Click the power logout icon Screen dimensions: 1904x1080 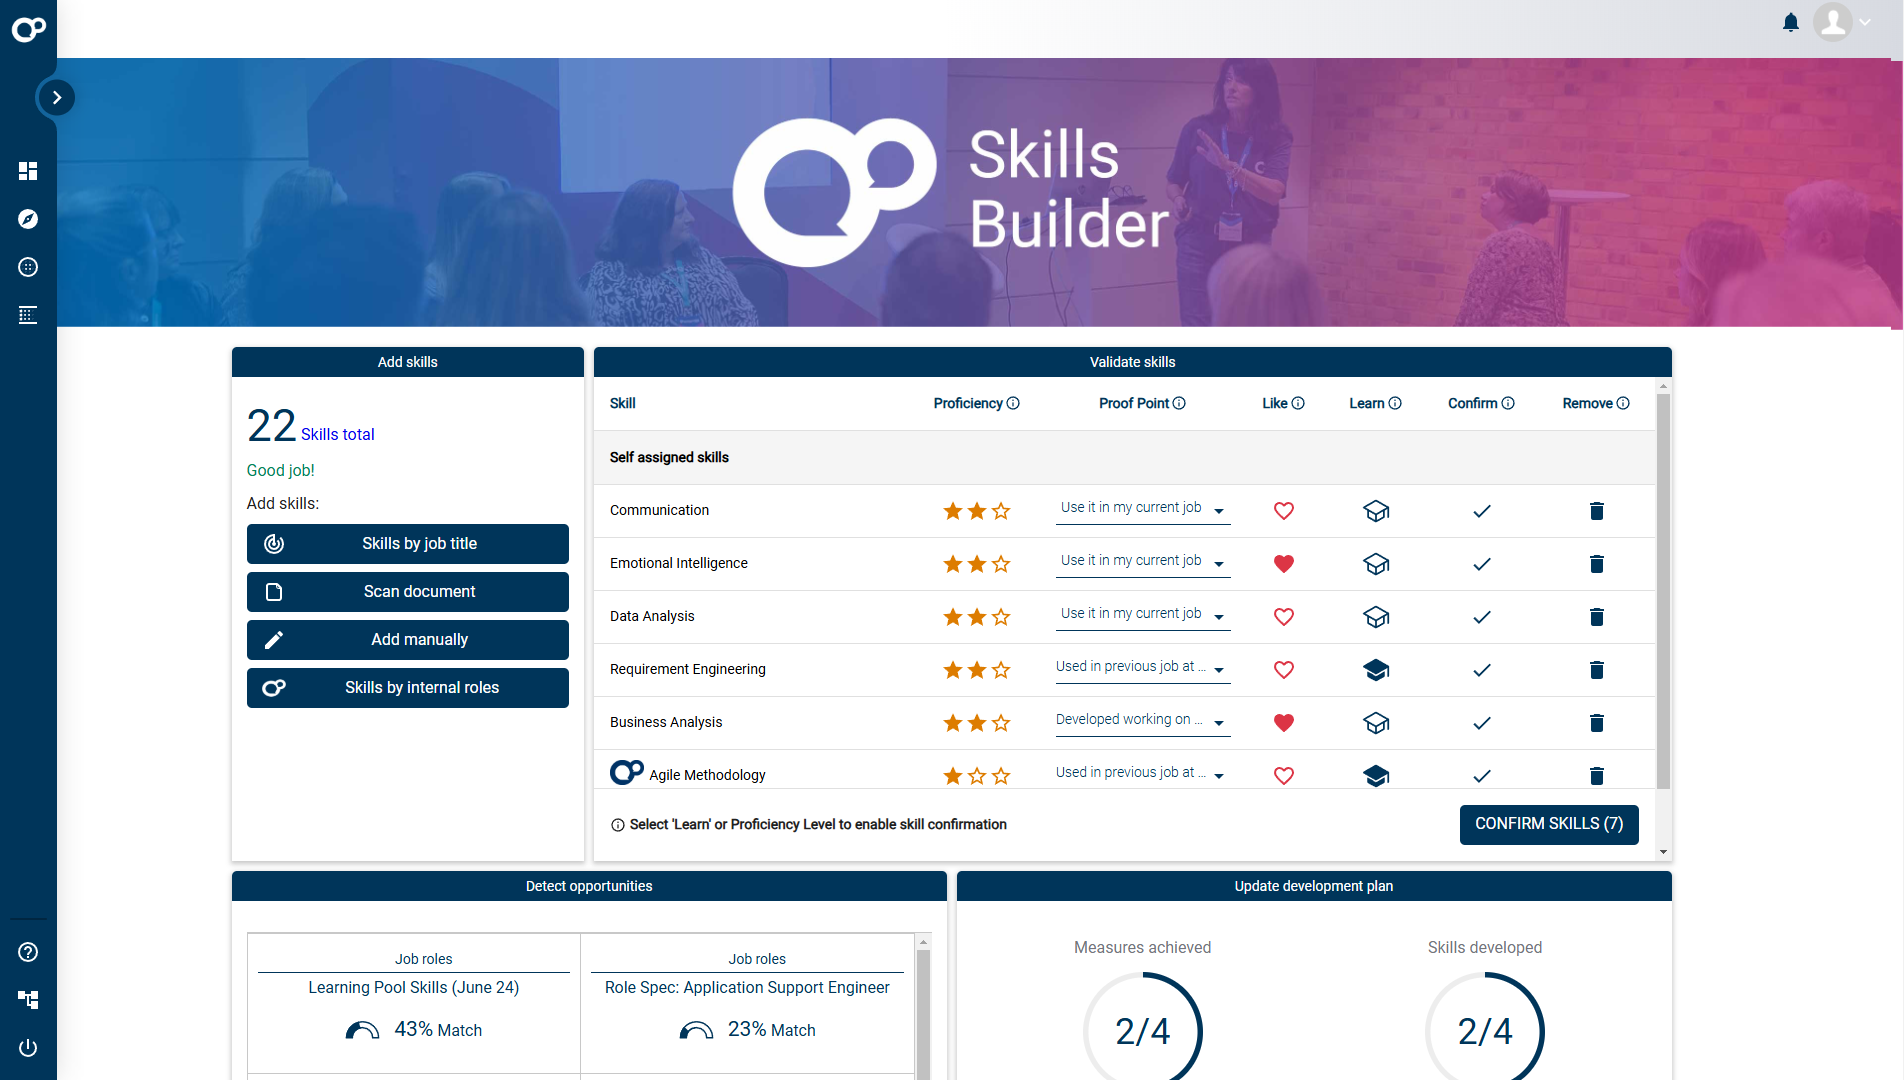[x=28, y=1048]
